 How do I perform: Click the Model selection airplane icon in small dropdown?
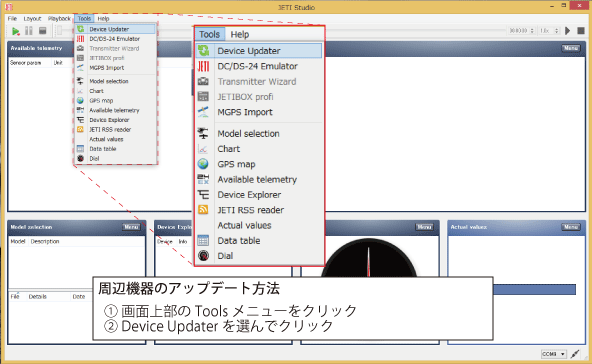point(80,81)
